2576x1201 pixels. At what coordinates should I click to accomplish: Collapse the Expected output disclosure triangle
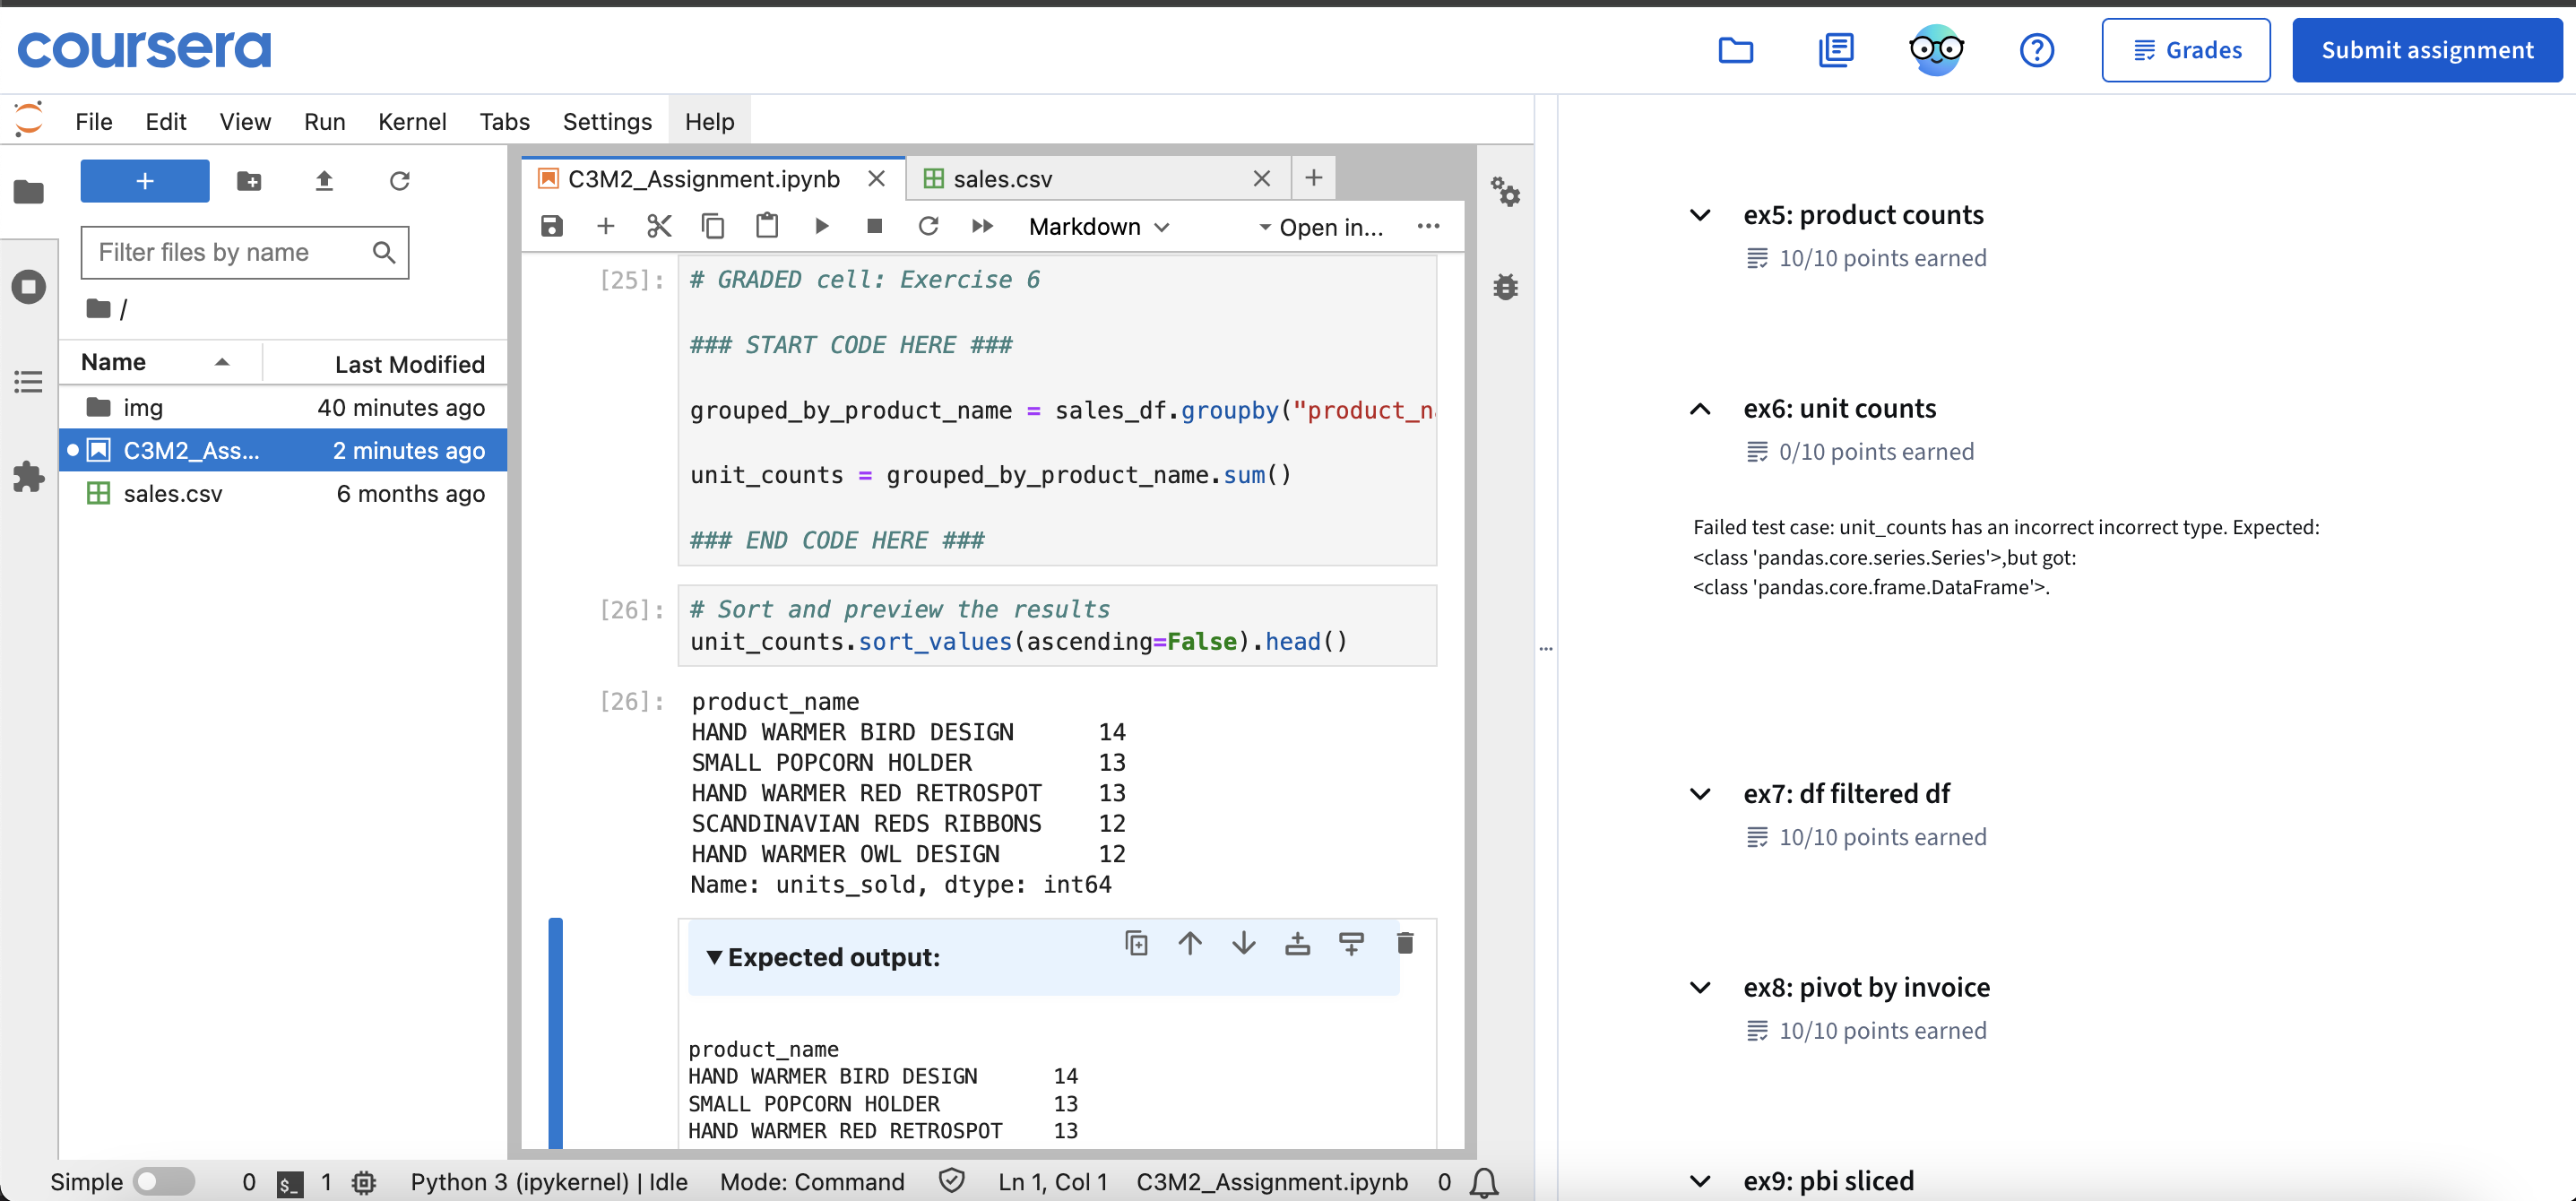(714, 957)
